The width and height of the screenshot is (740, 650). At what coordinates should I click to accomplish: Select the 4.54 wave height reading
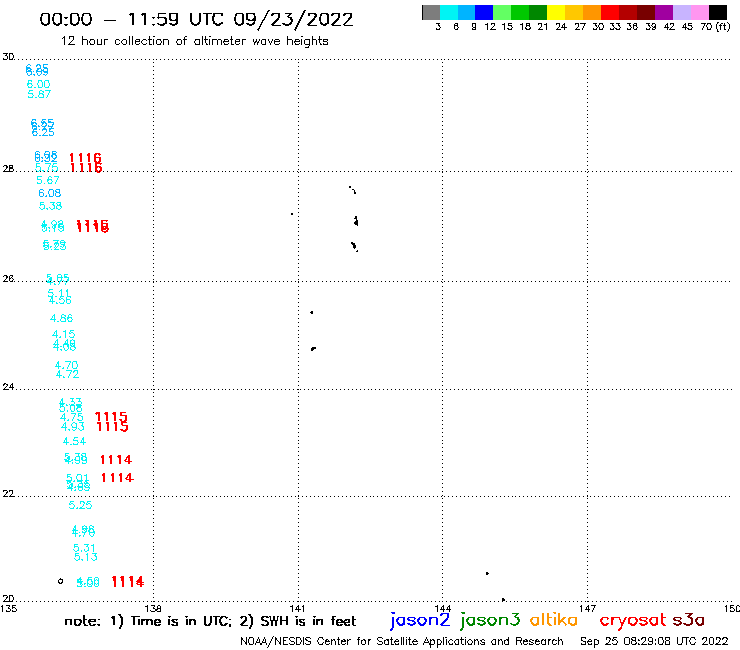[75, 441]
